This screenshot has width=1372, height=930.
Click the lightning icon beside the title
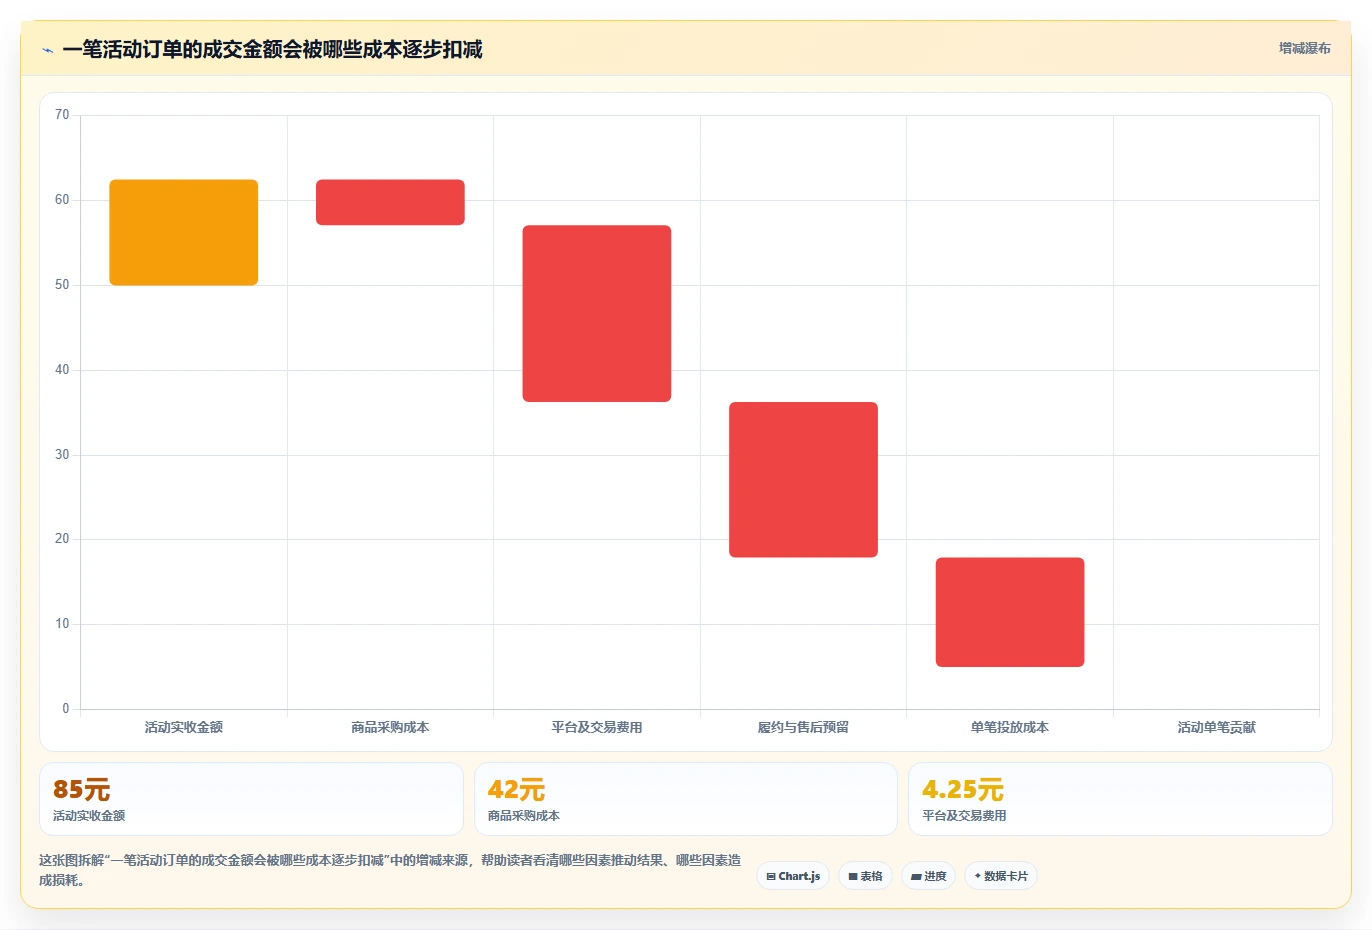47,50
